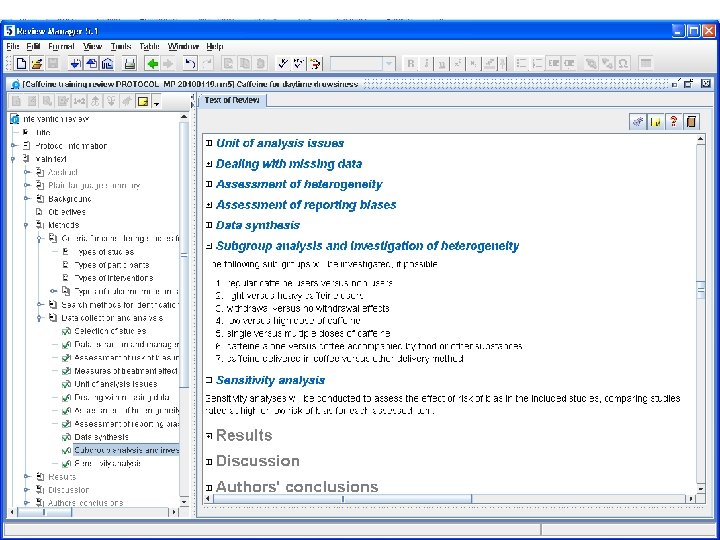Go forward with the right arrow icon
This screenshot has height=540, width=720.
[168, 63]
